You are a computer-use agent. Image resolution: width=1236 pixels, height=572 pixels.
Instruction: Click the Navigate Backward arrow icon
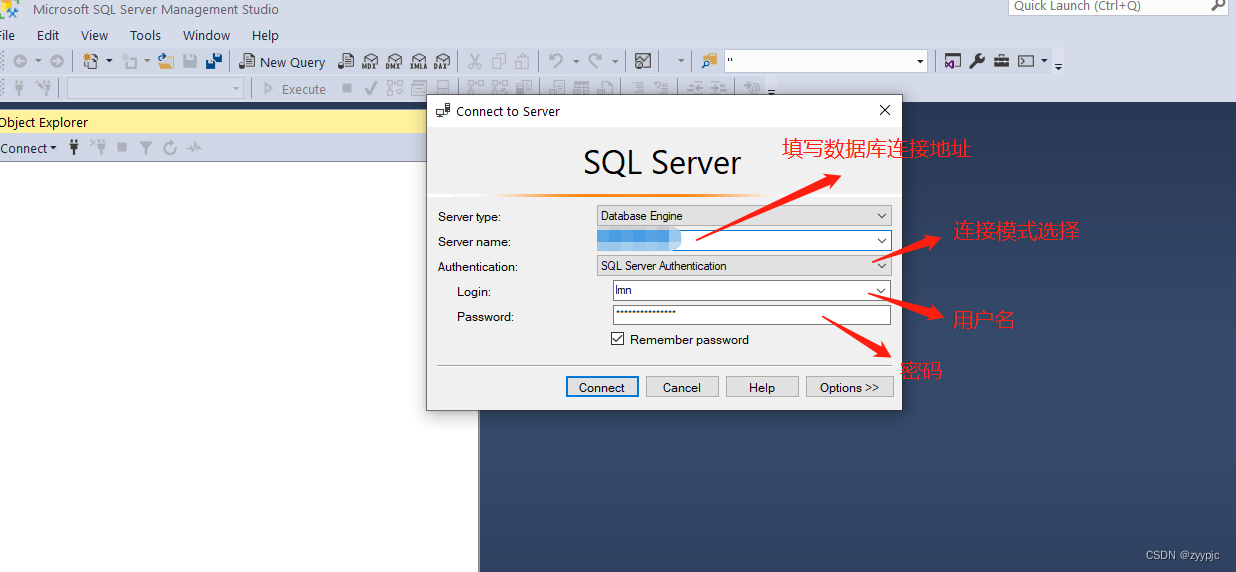pyautogui.click(x=20, y=61)
